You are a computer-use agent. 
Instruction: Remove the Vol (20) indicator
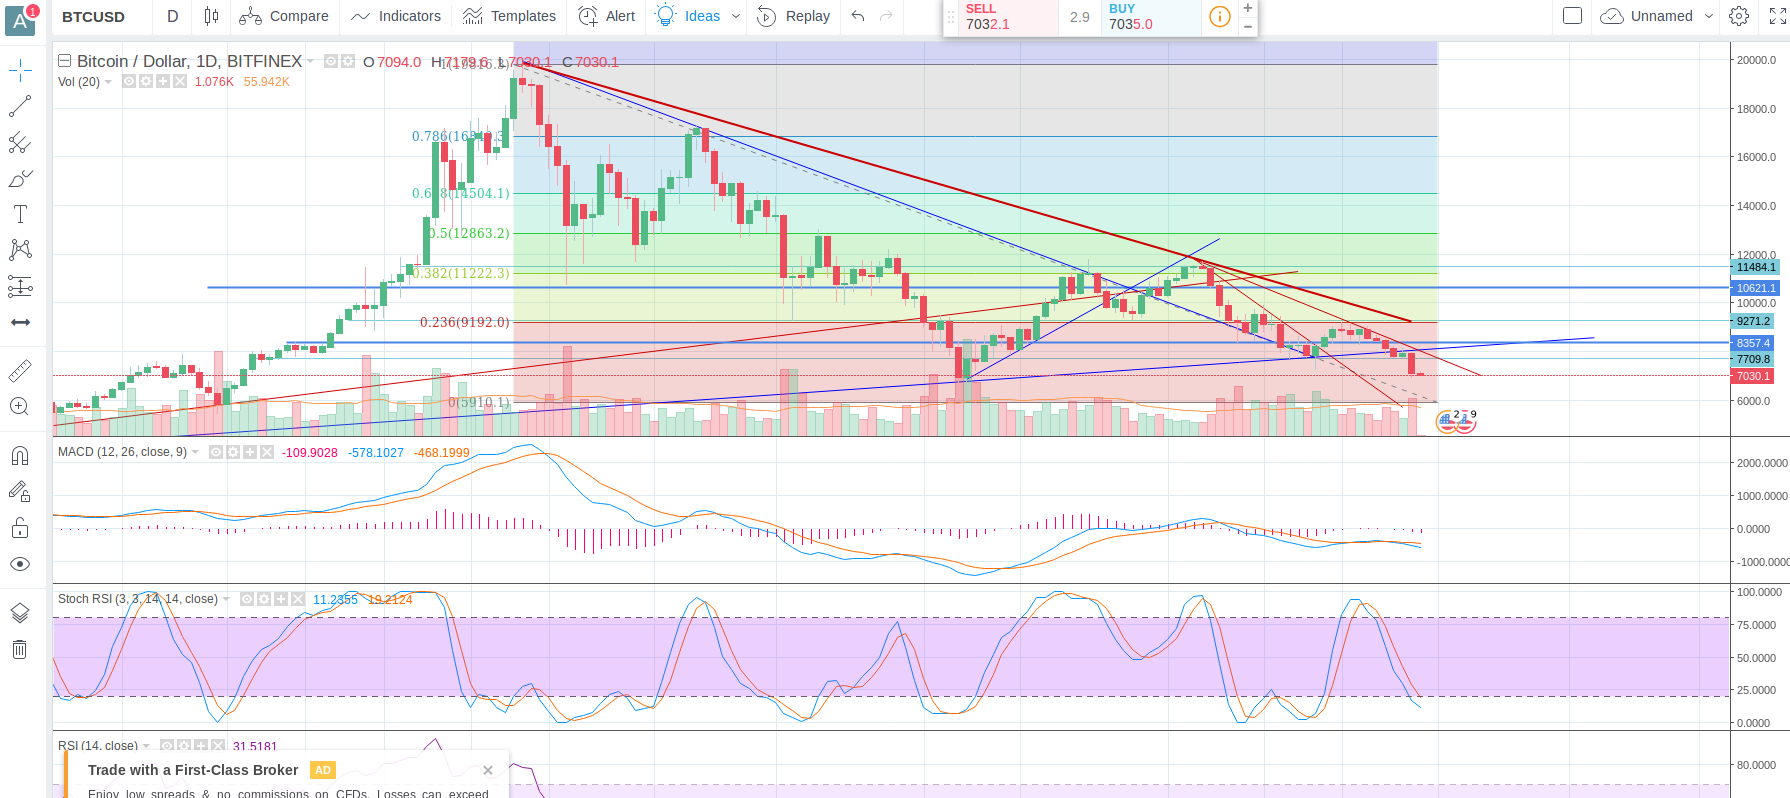[180, 81]
